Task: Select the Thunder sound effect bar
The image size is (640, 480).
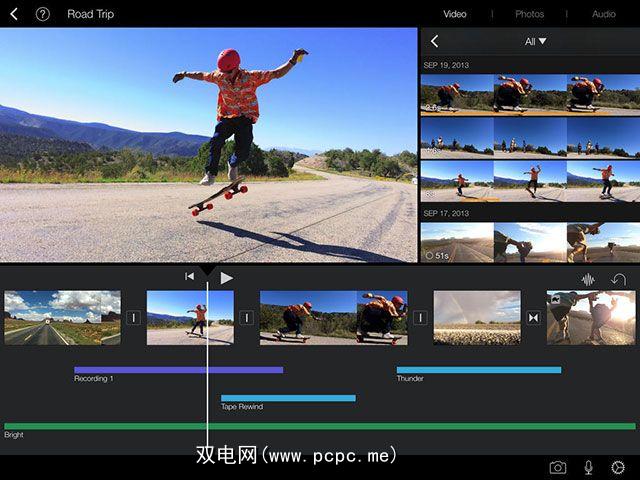Action: point(479,370)
